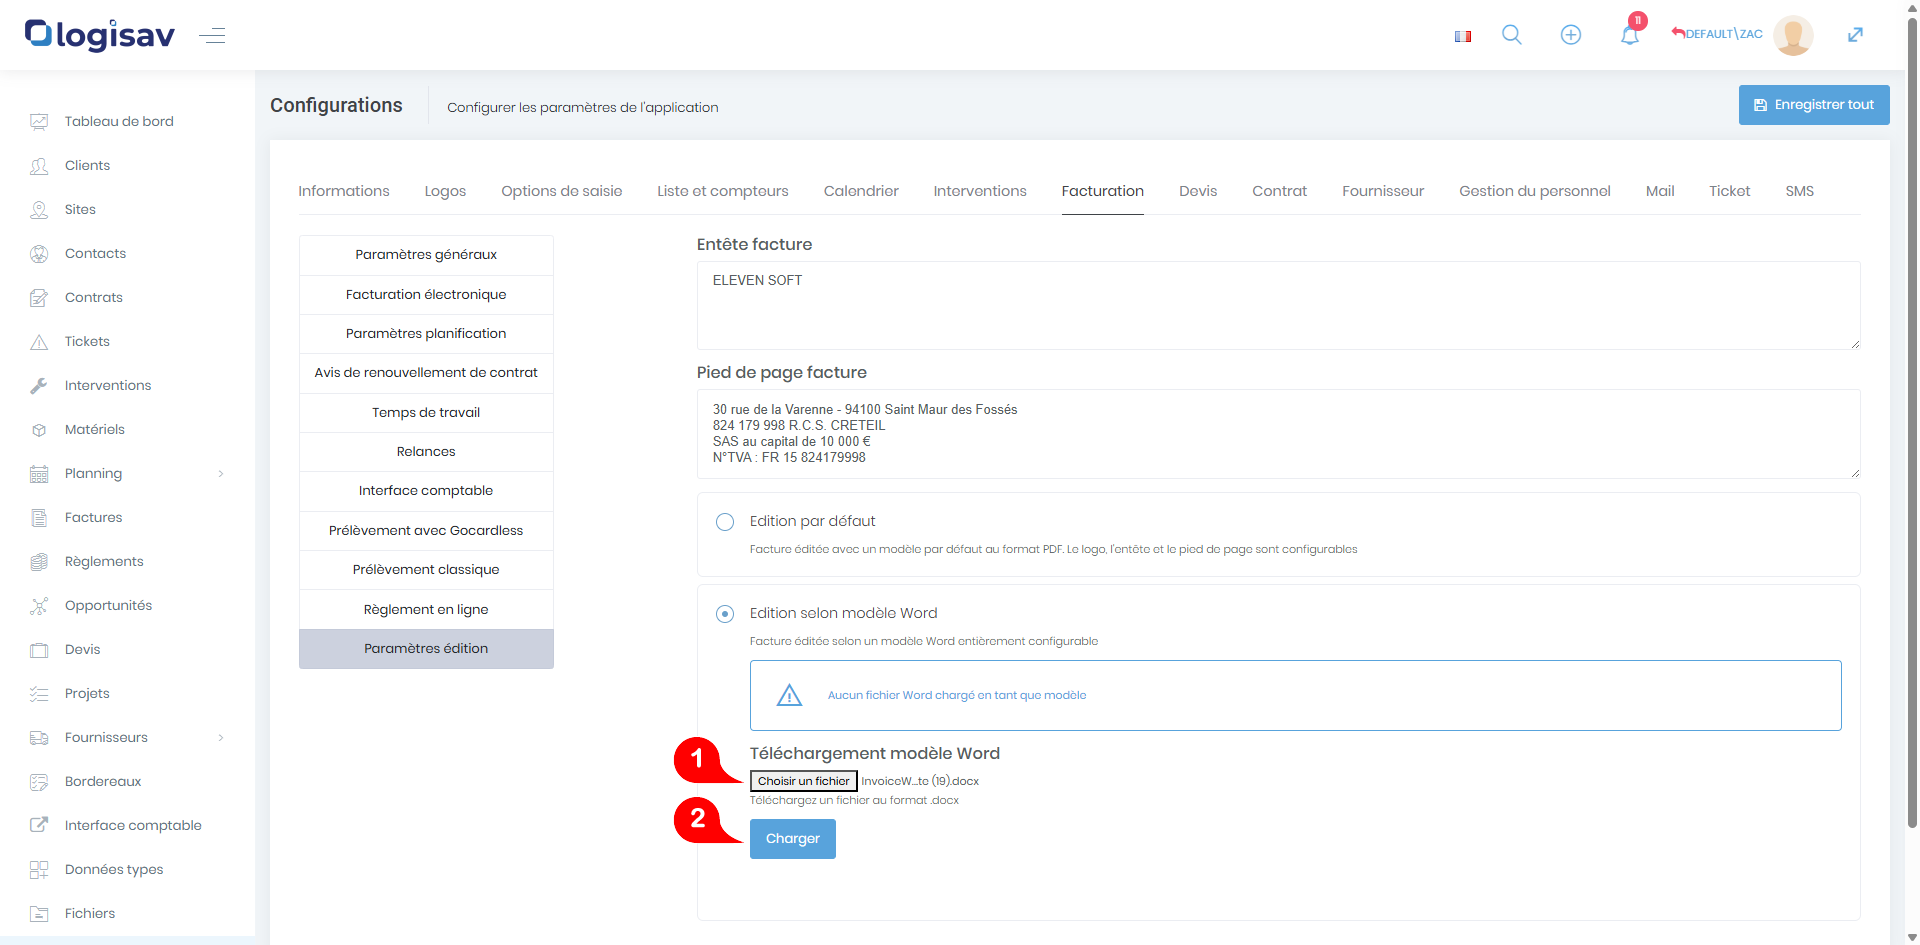Click the search magnifier icon in header

click(1511, 35)
